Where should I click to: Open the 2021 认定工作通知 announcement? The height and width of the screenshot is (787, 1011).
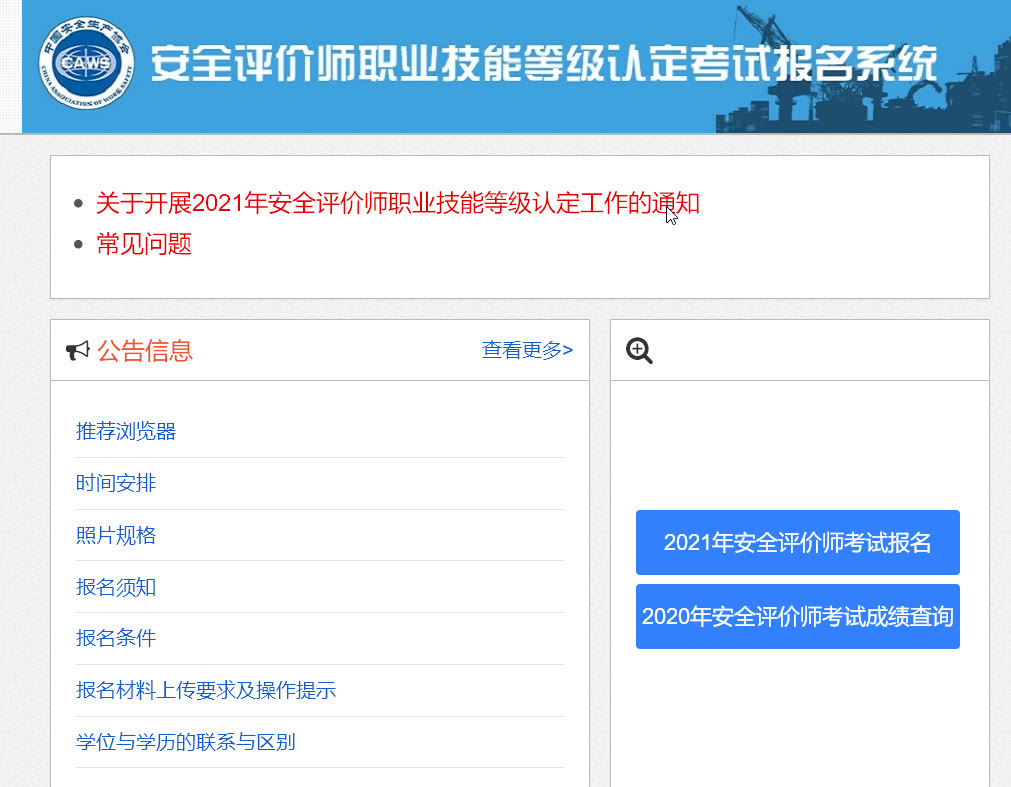click(x=397, y=203)
